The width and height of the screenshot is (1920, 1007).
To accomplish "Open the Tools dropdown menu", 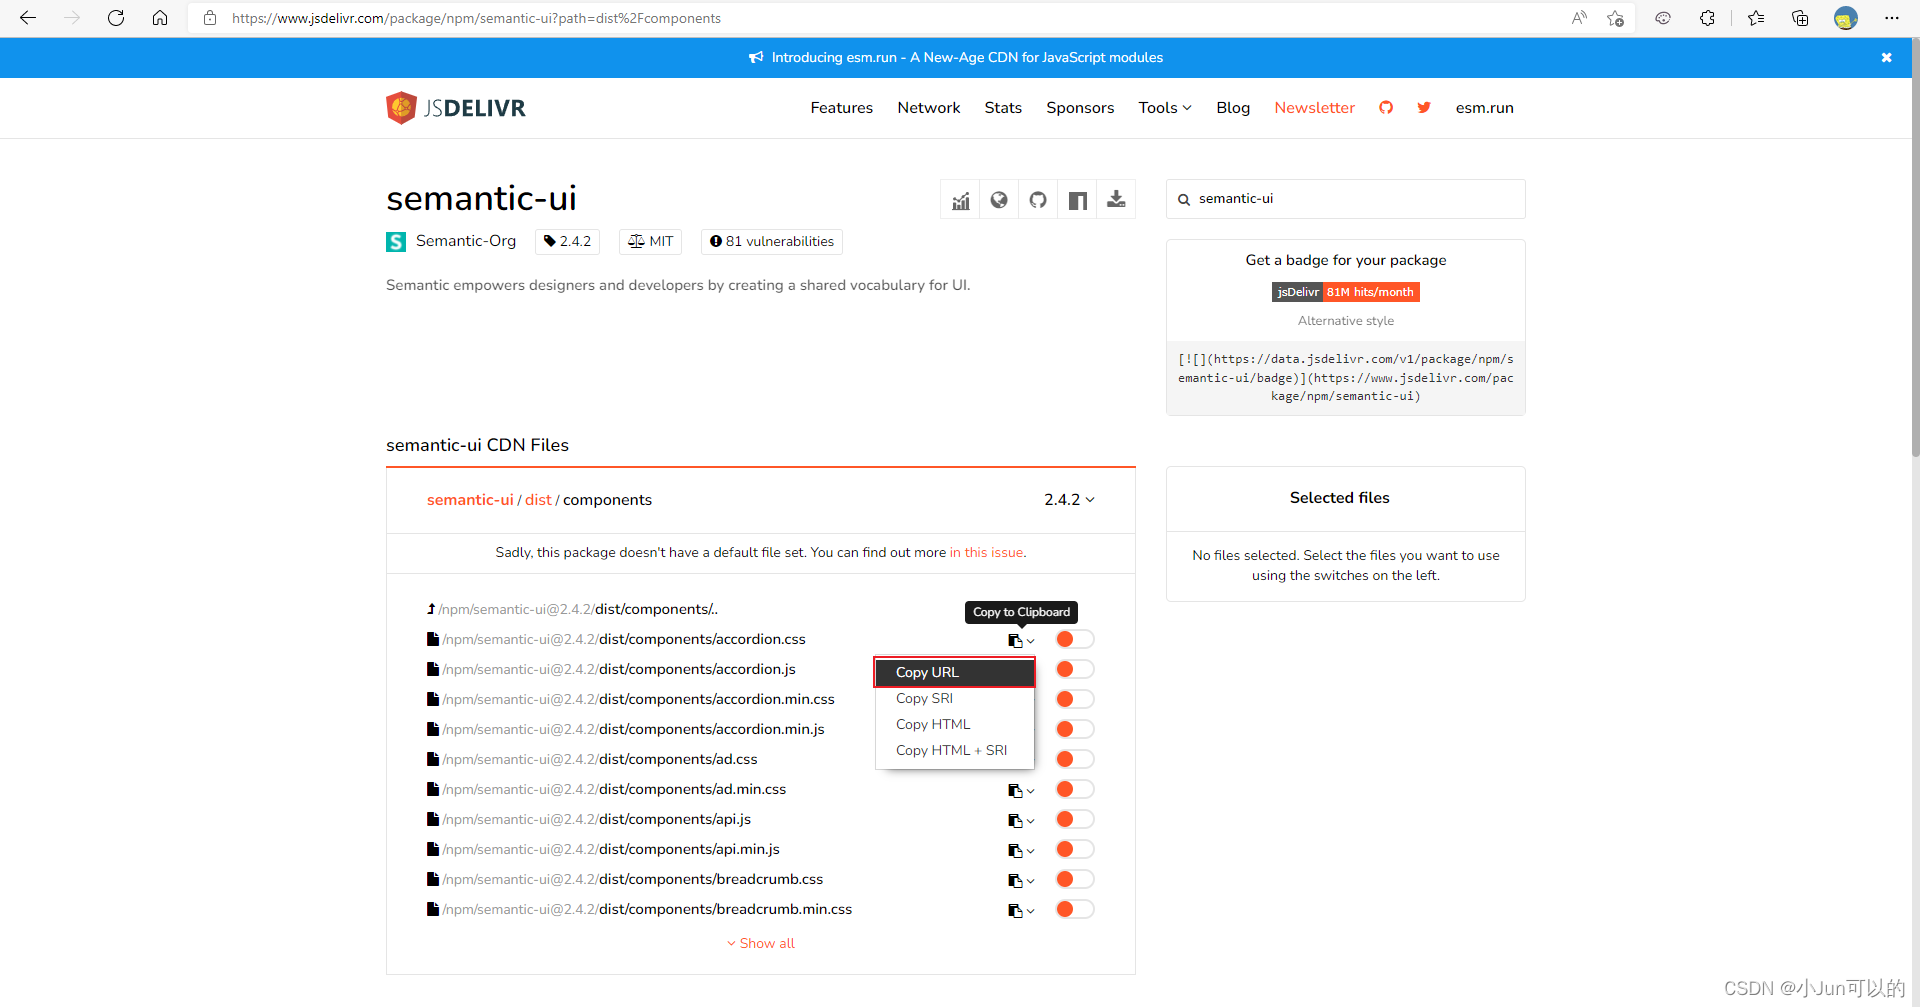I will point(1165,108).
